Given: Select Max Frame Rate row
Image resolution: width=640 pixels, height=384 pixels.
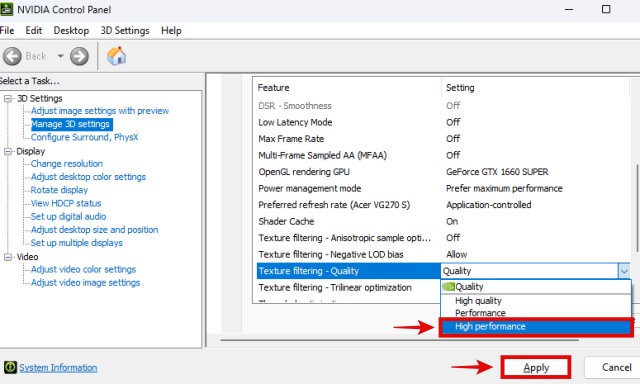Looking at the screenshot, I should point(442,139).
